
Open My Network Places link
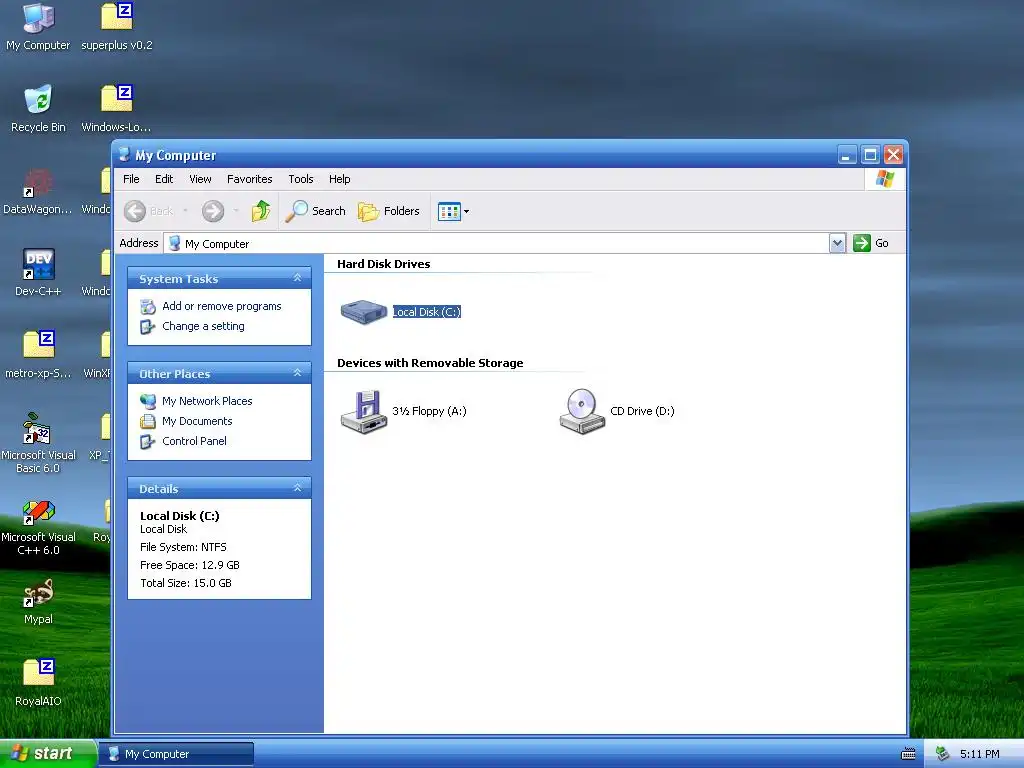point(207,401)
